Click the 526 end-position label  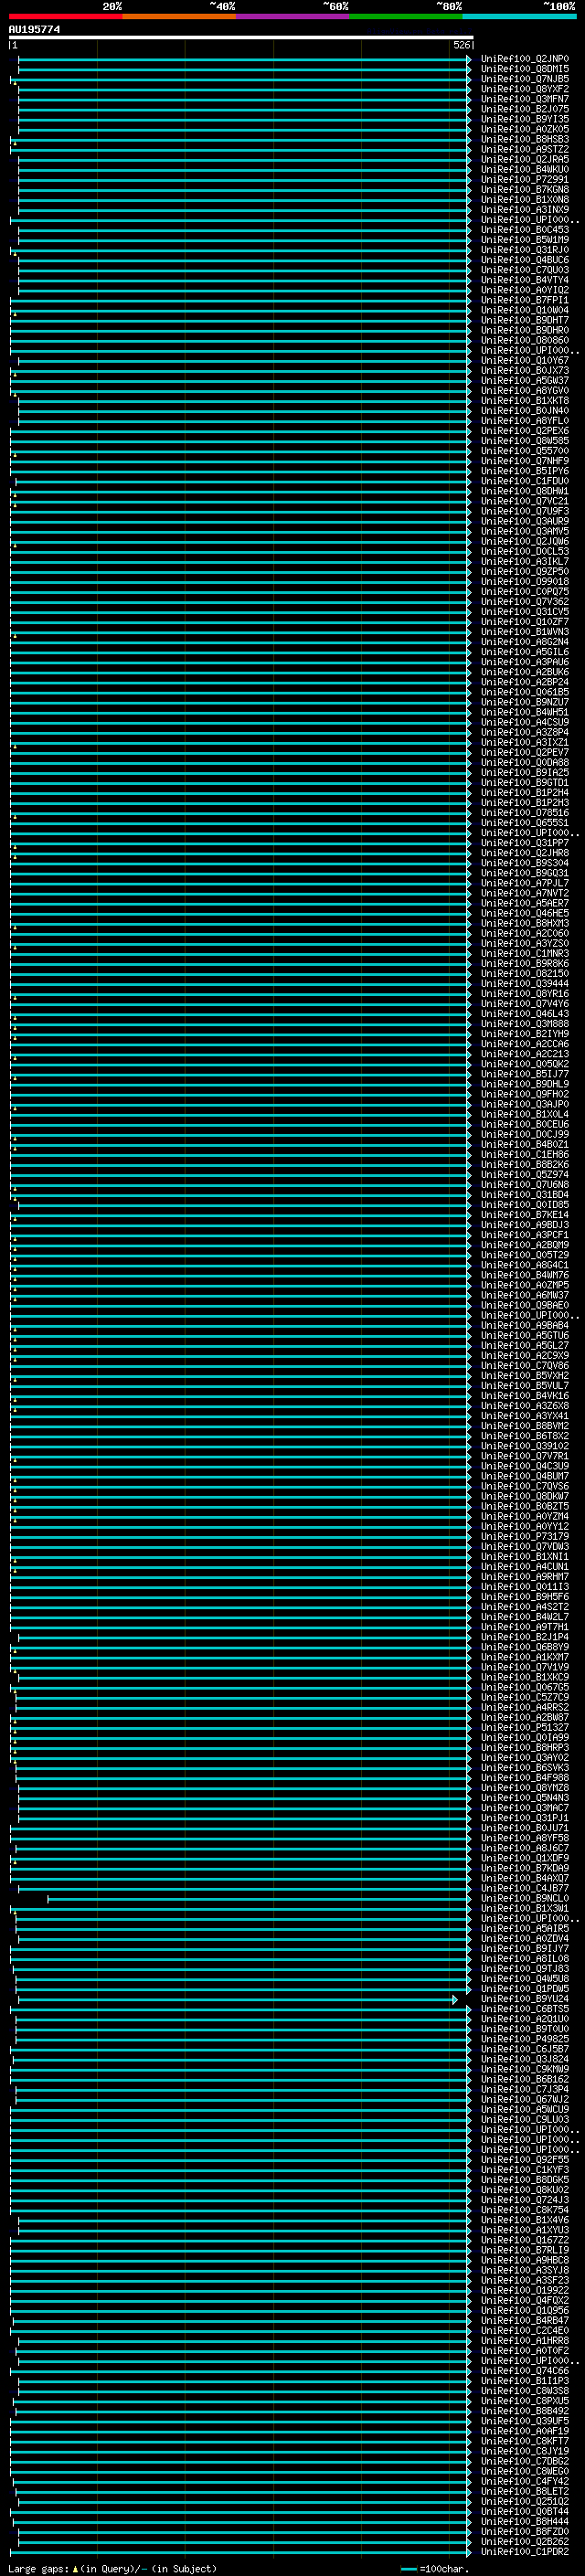[461, 45]
